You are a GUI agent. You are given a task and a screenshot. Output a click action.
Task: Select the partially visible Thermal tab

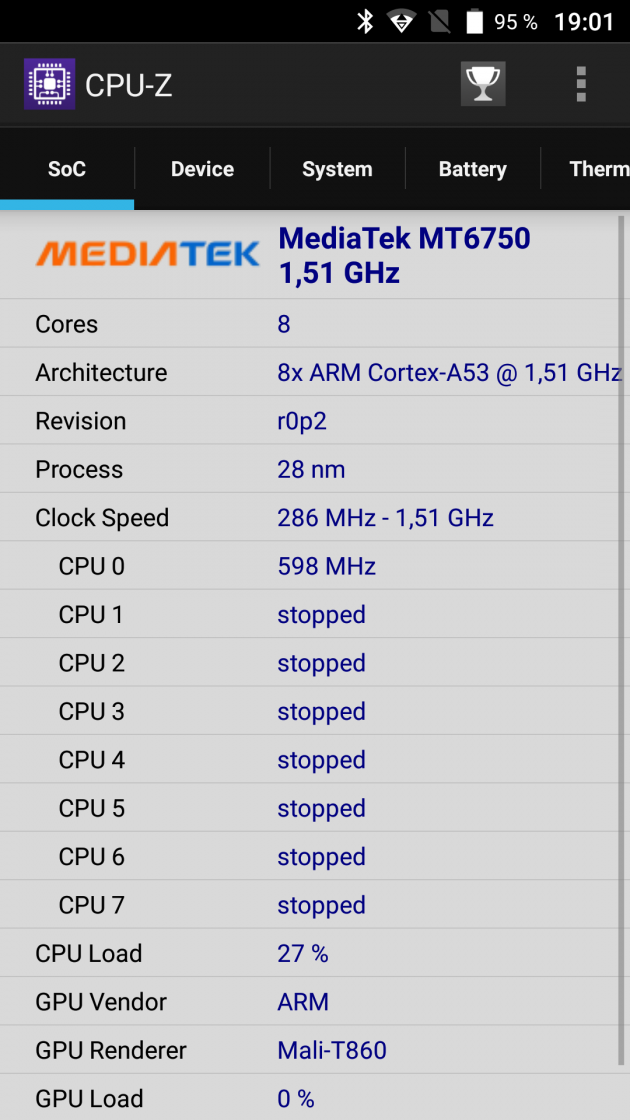pos(598,169)
